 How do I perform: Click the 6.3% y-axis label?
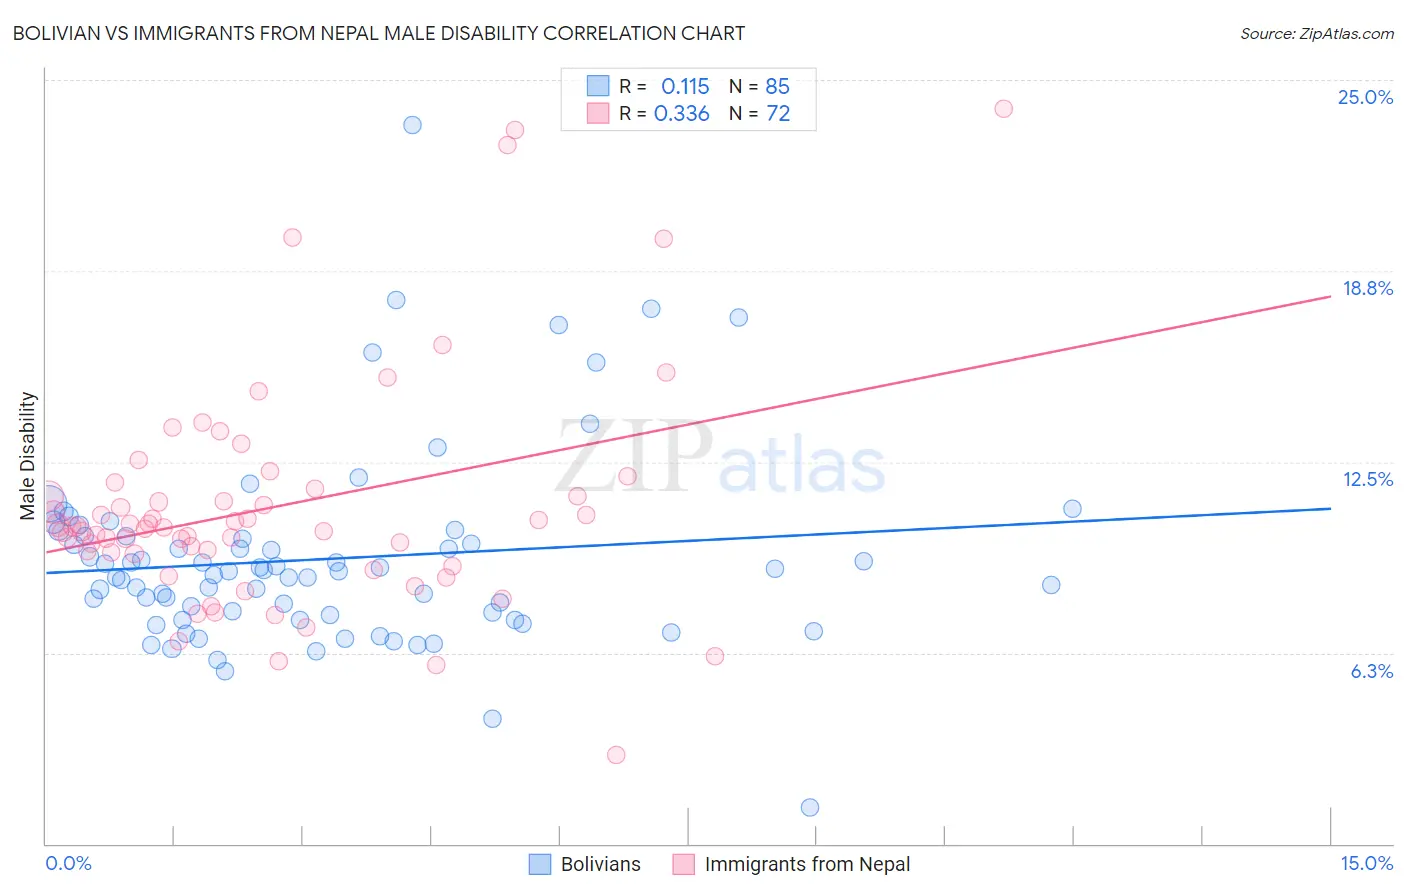pos(1371,671)
